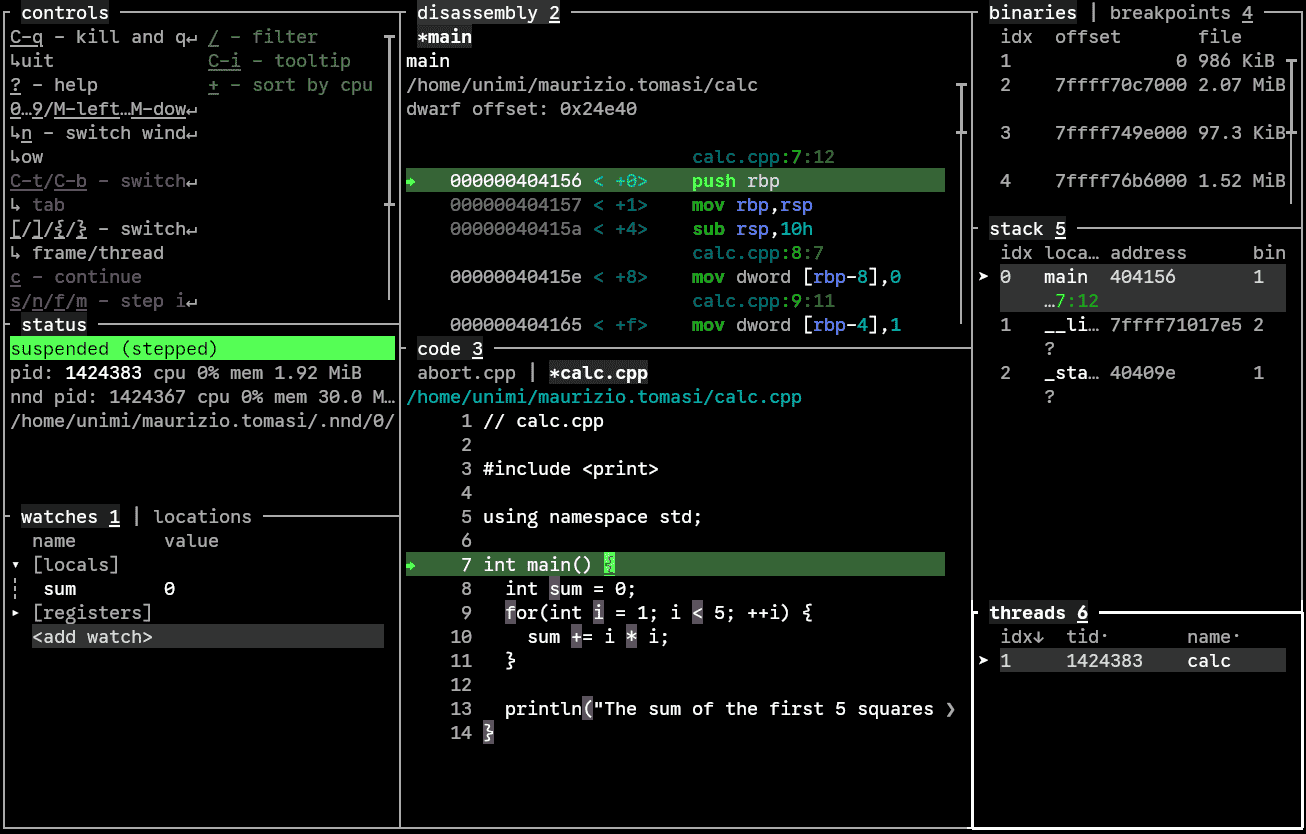Click the disassembly panel scrollbar
This screenshot has width=1306, height=834.
point(962,110)
